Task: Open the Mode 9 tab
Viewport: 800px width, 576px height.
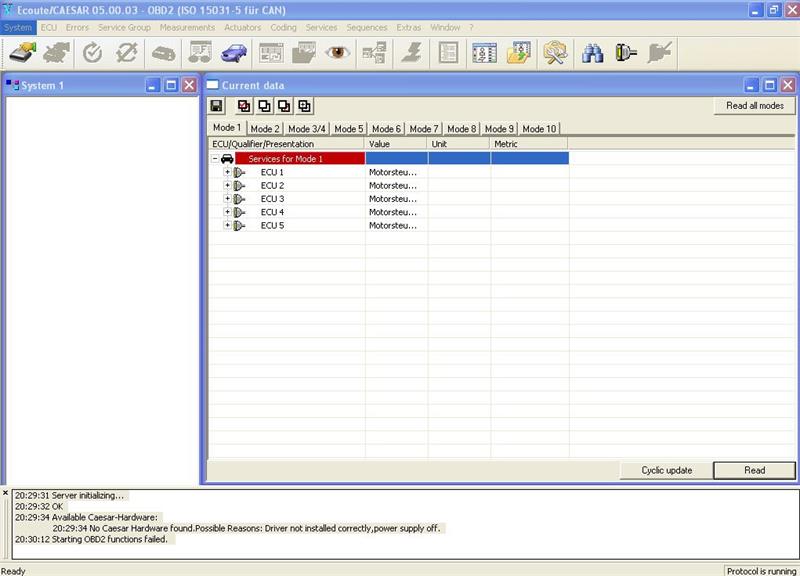Action: coord(499,129)
